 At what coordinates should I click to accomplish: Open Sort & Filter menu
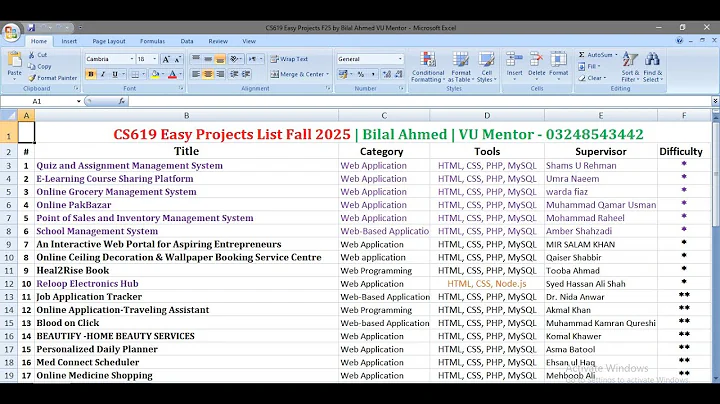coord(630,67)
